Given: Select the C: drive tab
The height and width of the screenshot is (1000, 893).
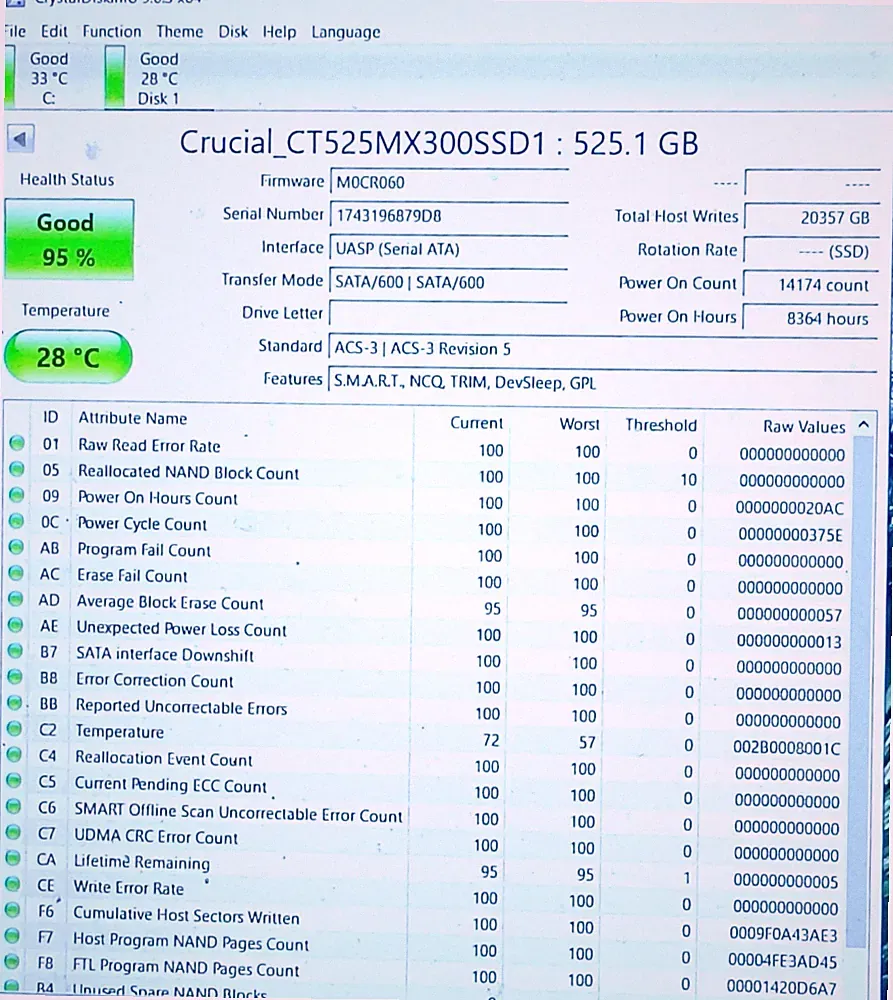Looking at the screenshot, I should pyautogui.click(x=41, y=78).
